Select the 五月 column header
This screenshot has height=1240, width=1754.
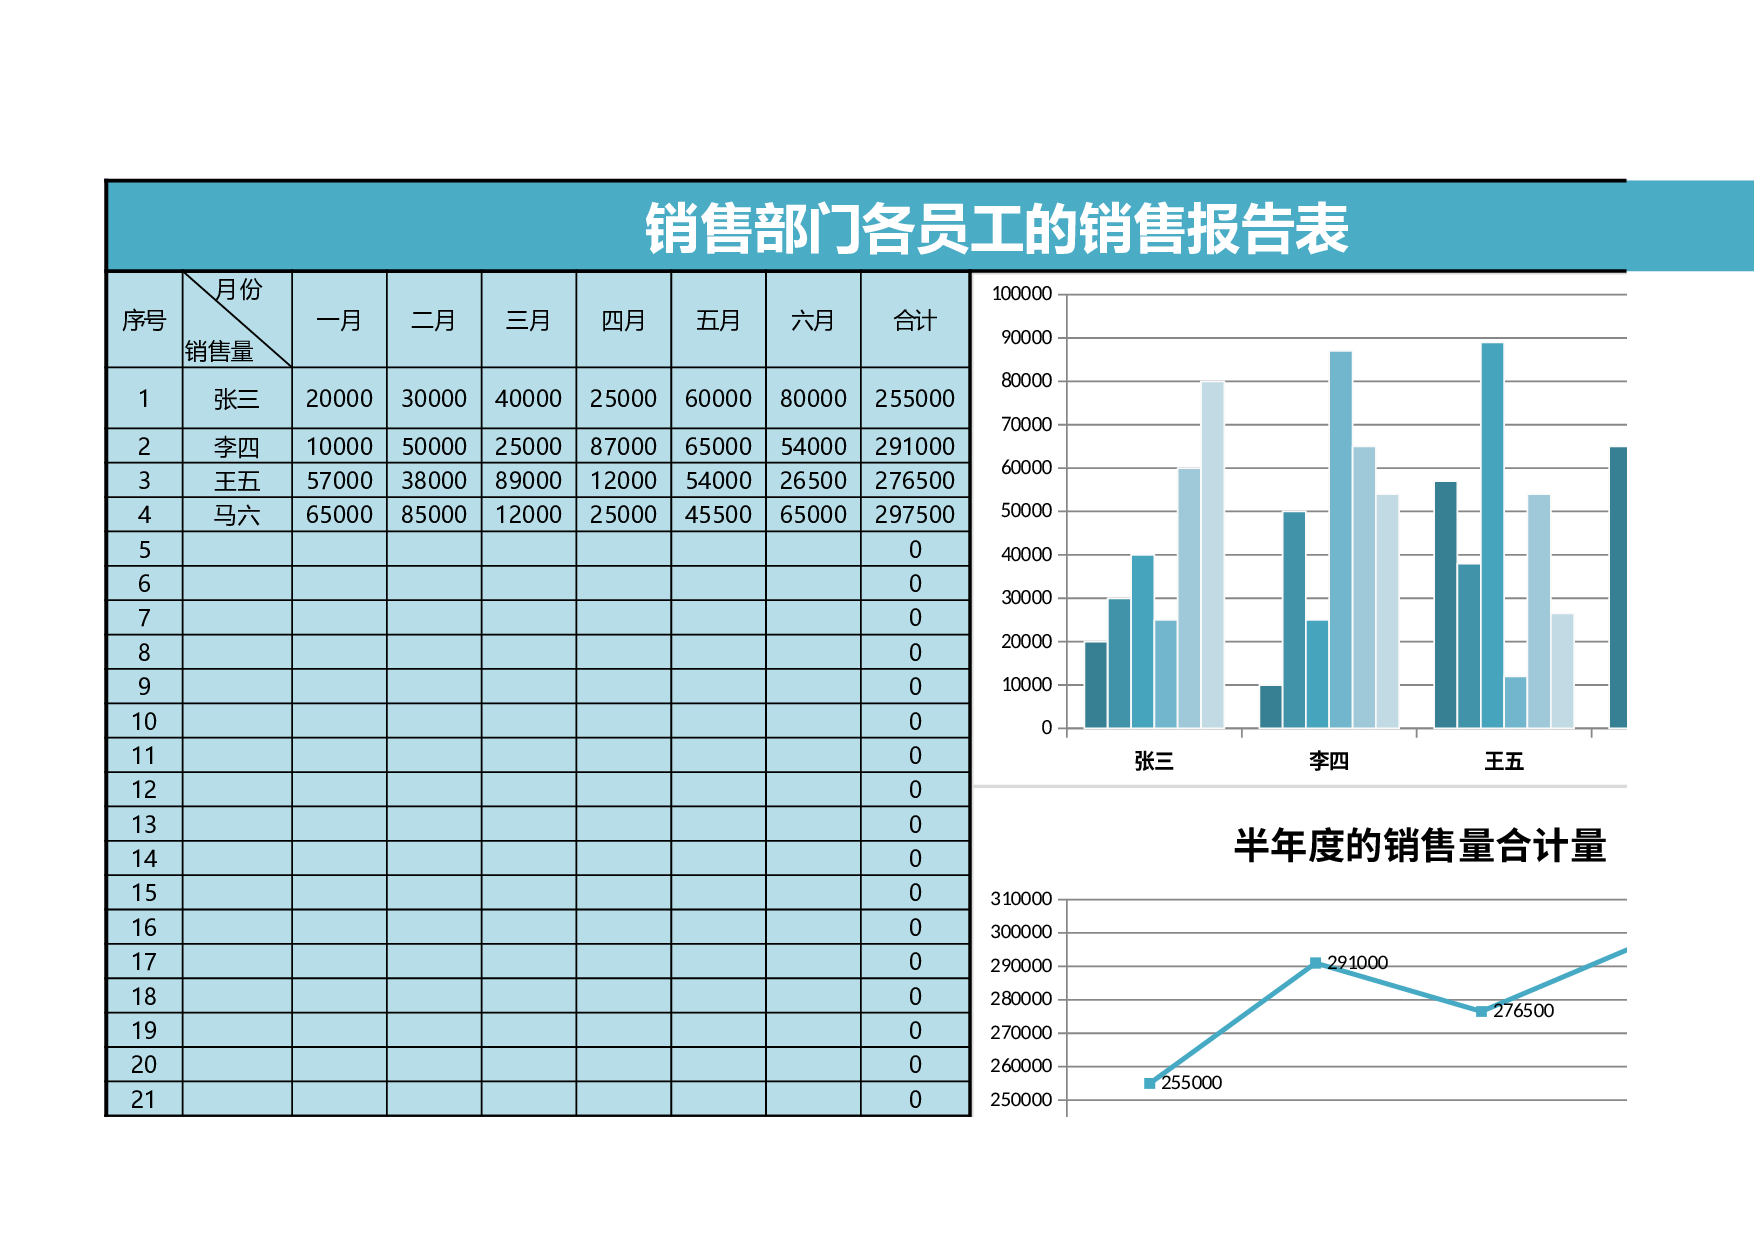click(x=718, y=320)
